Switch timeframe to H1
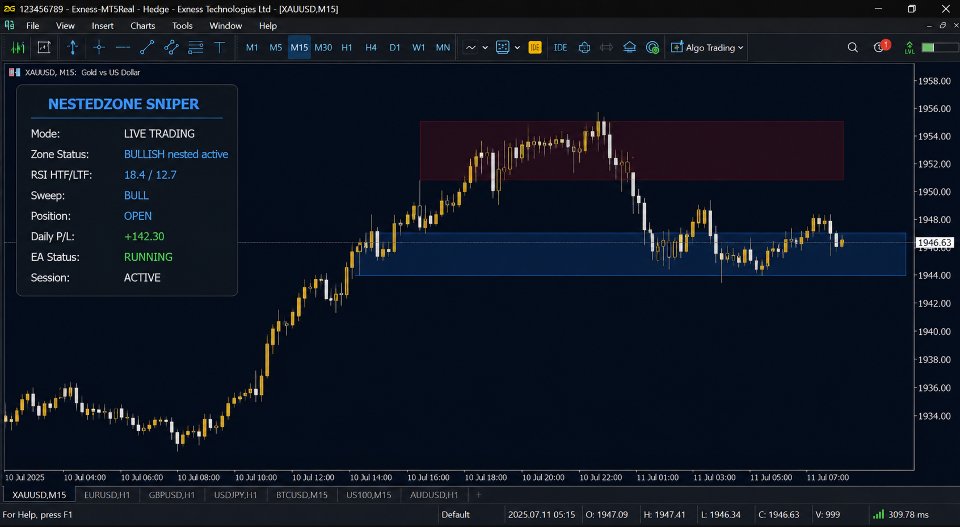This screenshot has height=527, width=960. tap(347, 47)
